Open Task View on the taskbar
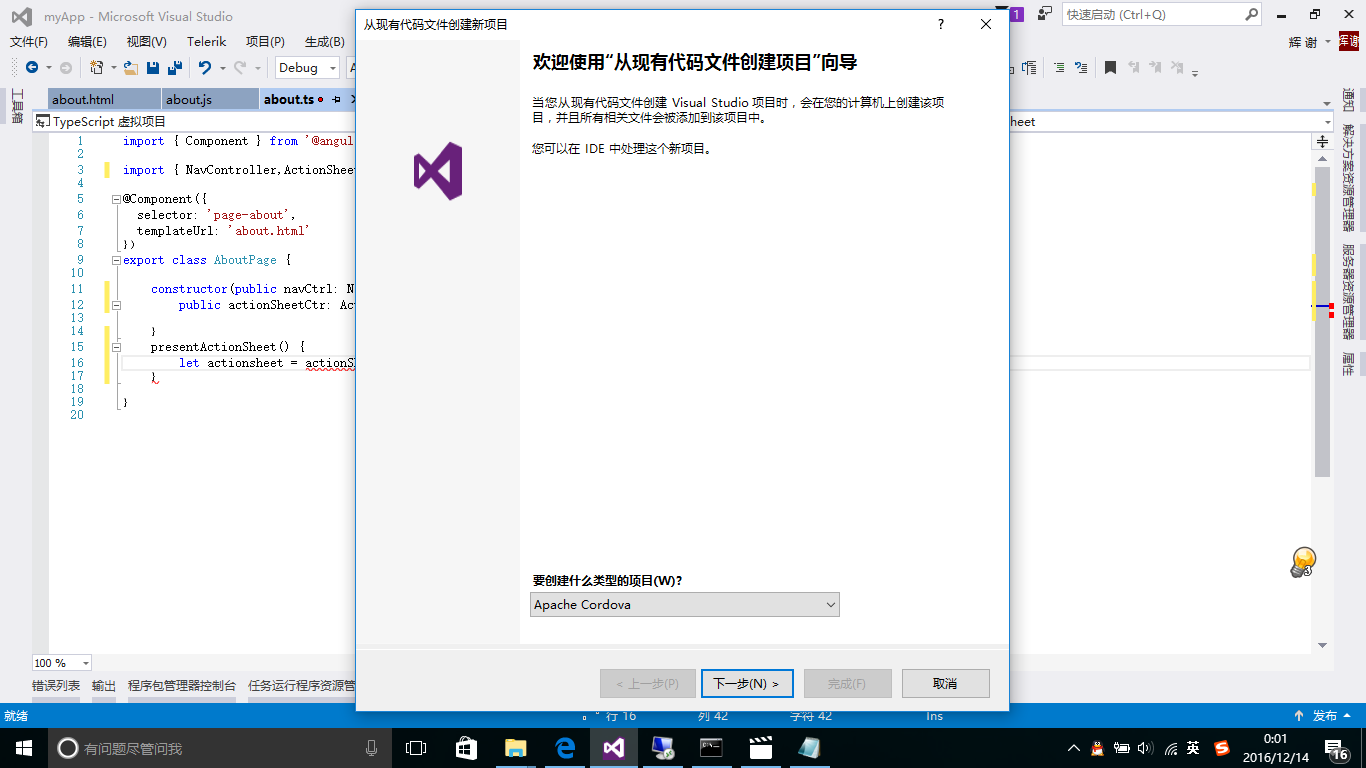Screen dimensions: 1366x768 tap(416, 748)
